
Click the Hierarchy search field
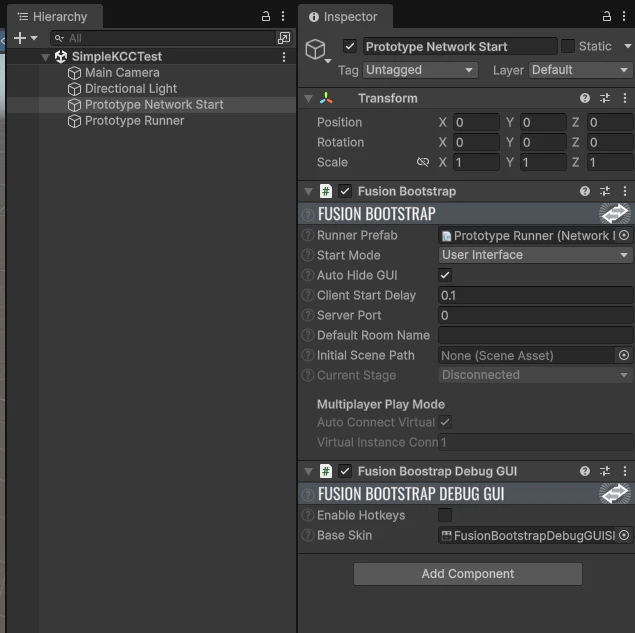[x=164, y=38]
